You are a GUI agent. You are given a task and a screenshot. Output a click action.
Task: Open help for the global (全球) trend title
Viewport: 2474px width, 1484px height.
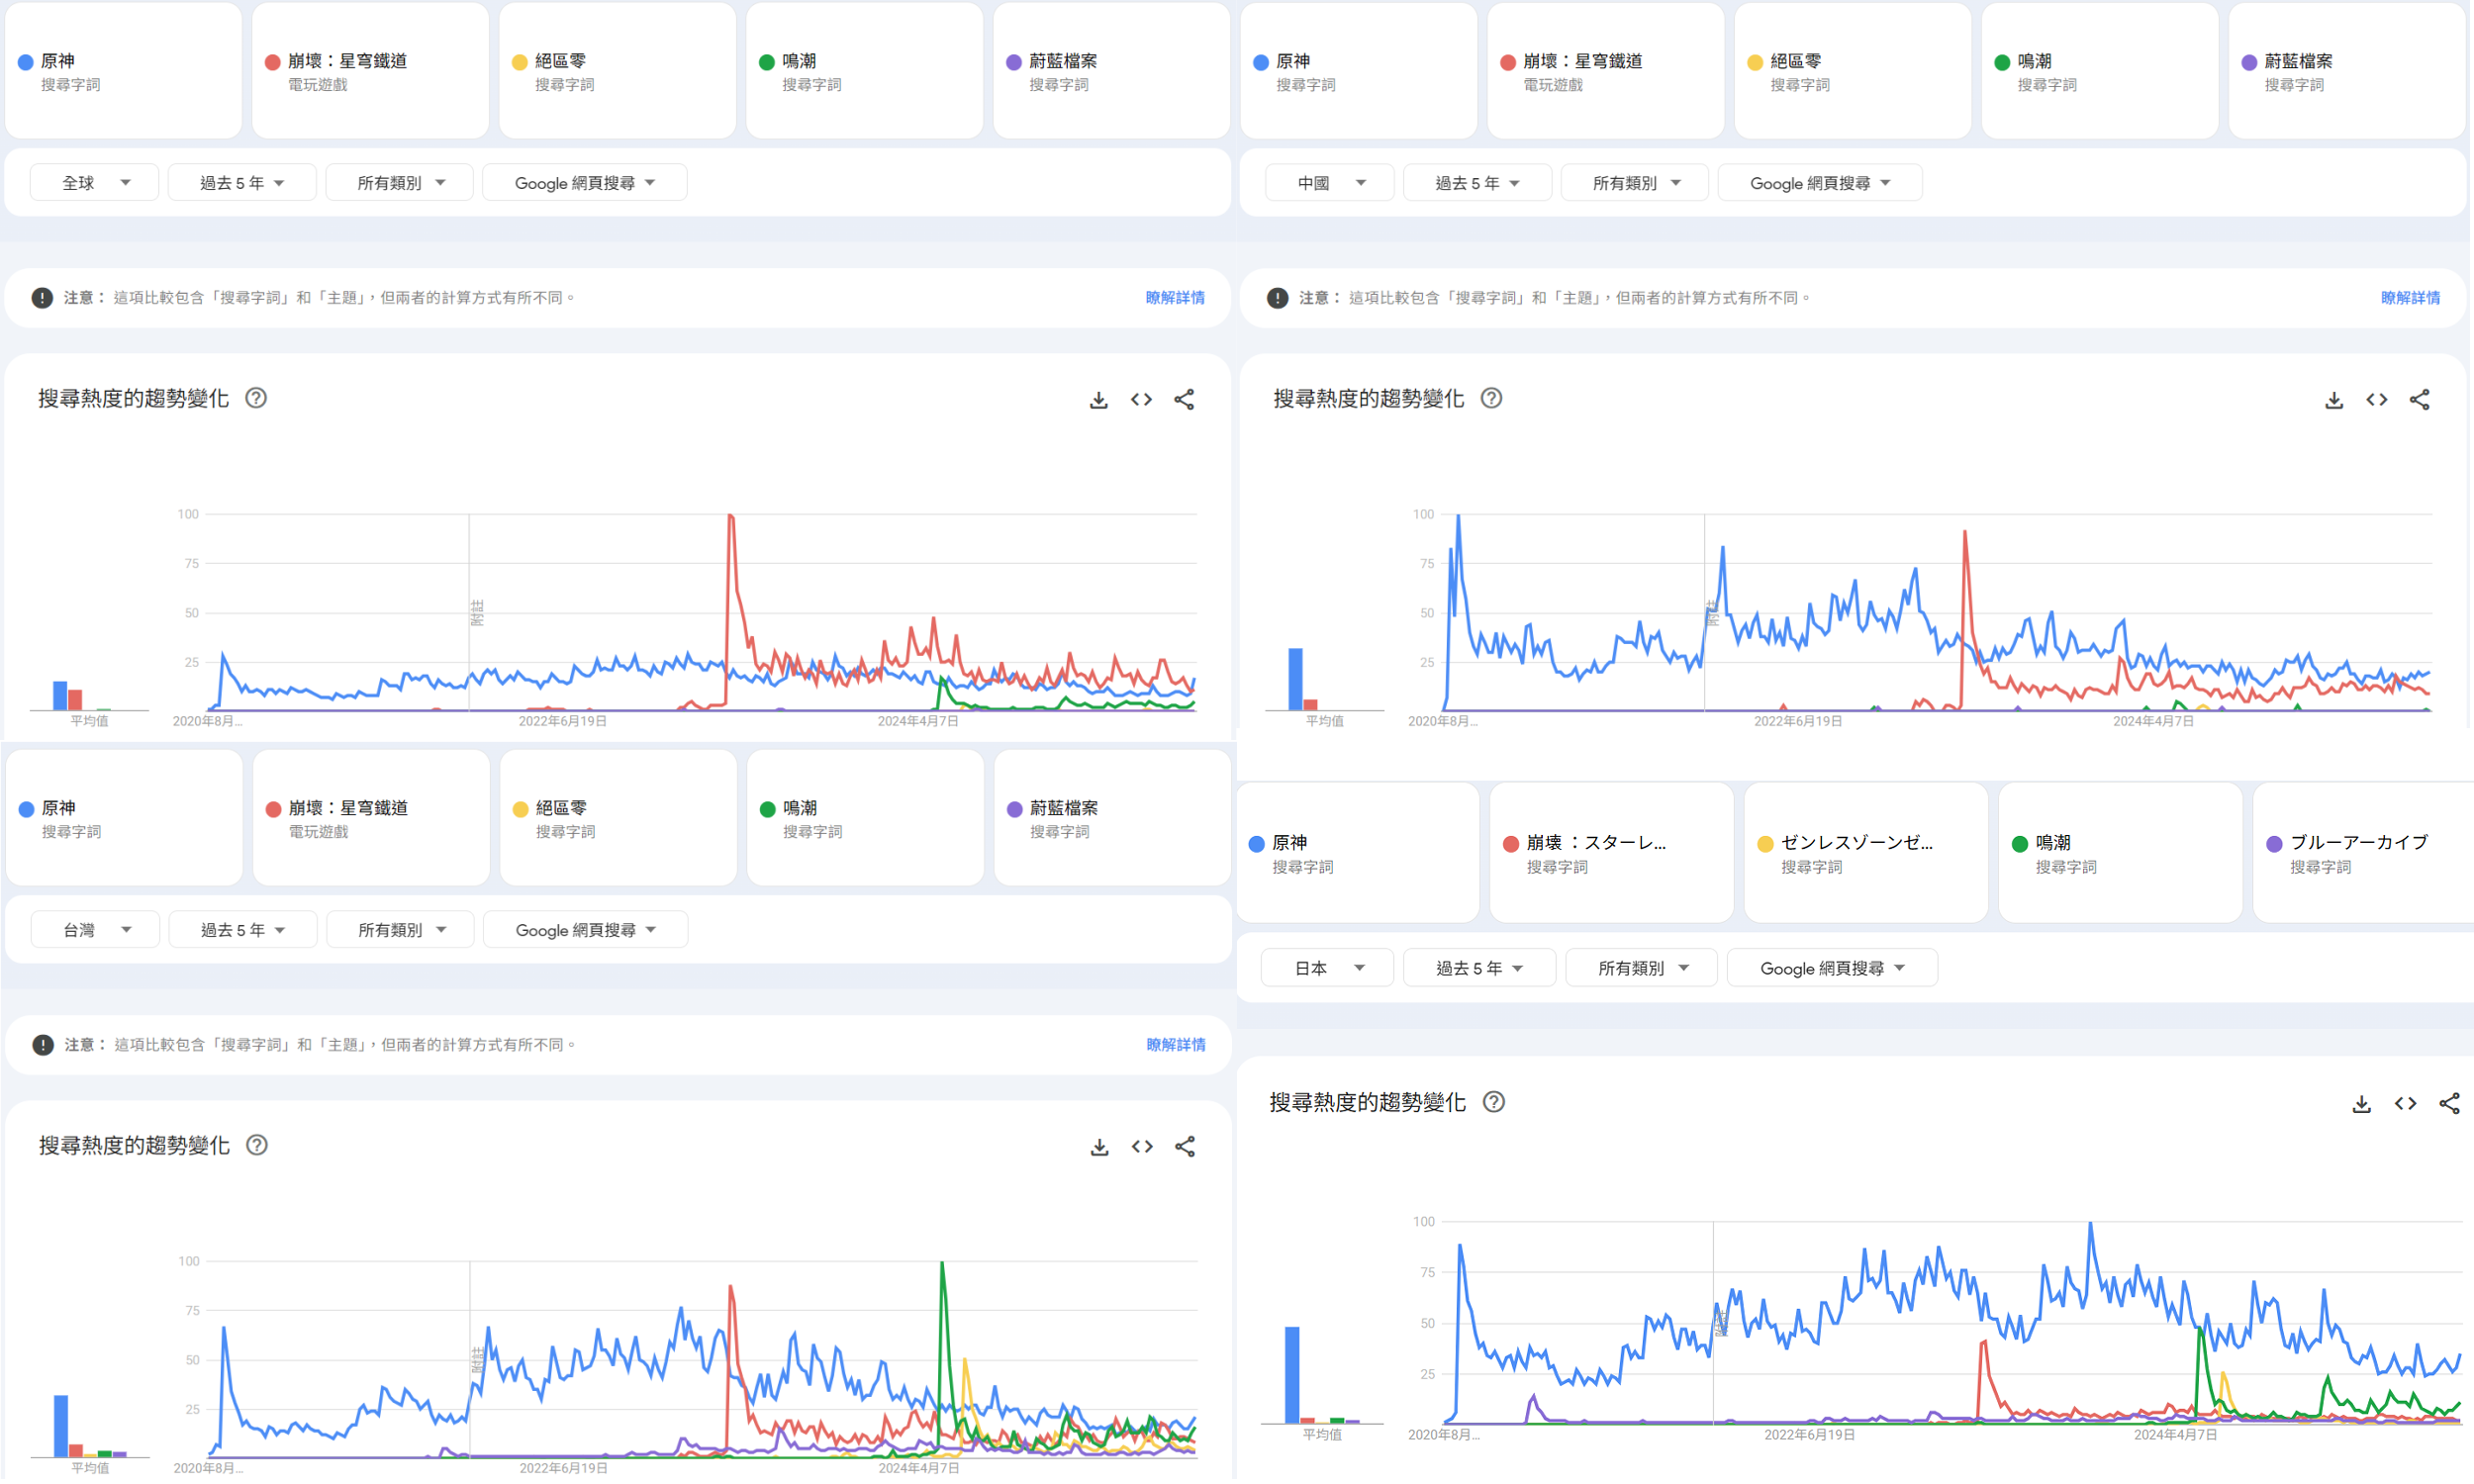(x=256, y=398)
